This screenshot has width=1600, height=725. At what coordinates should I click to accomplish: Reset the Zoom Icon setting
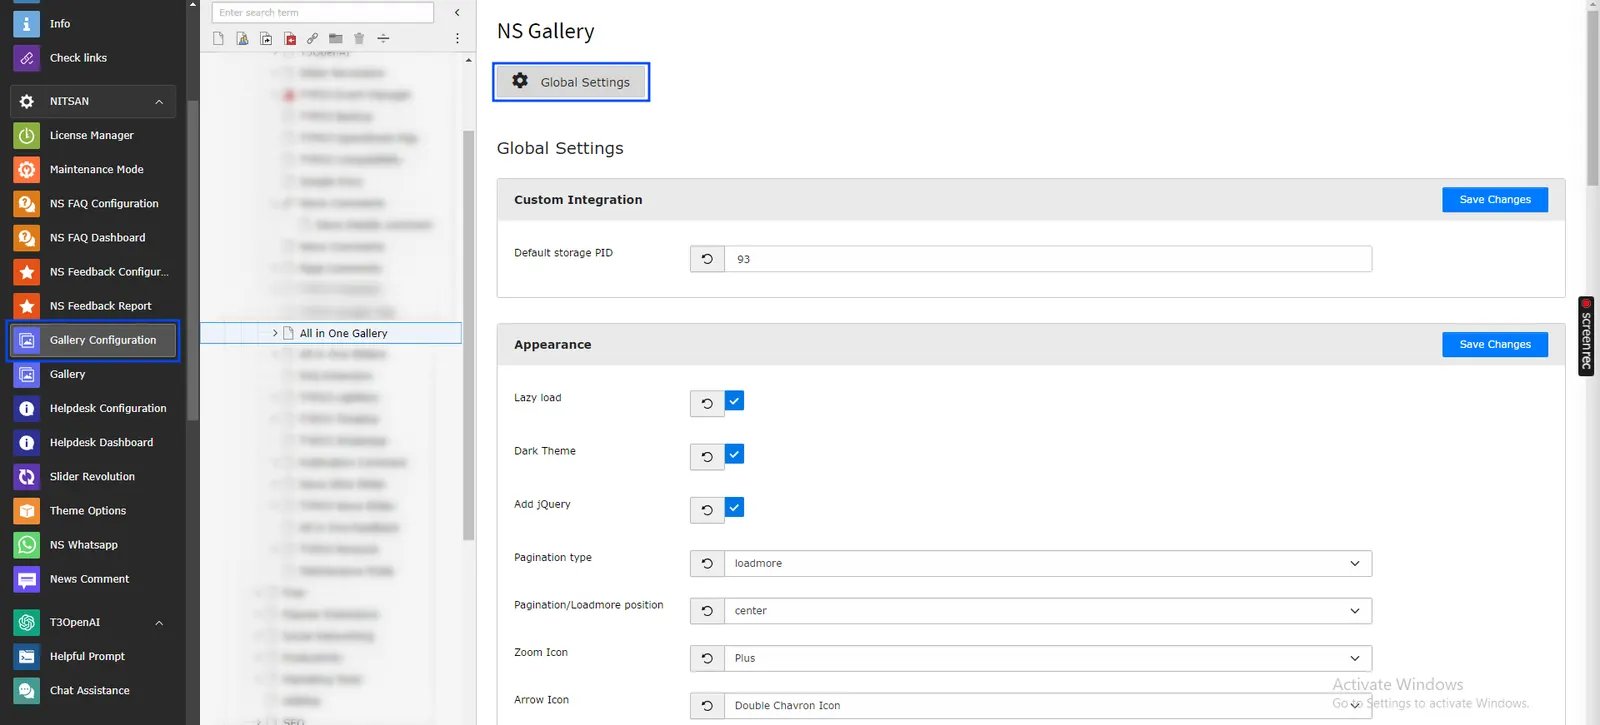coord(707,658)
